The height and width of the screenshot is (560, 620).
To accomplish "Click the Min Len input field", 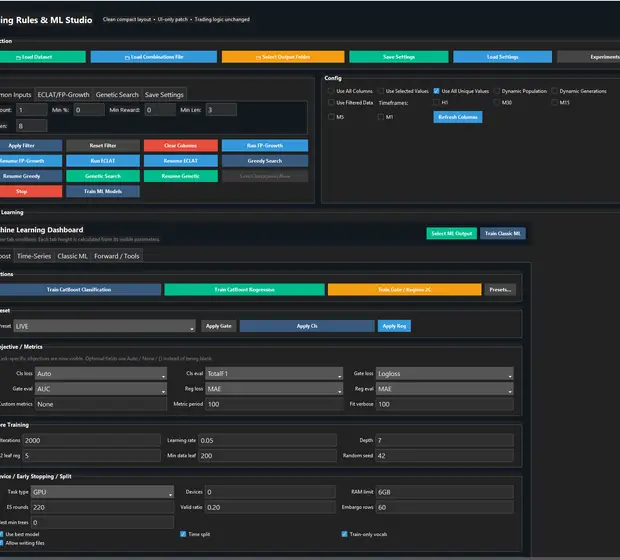I will click(x=221, y=110).
